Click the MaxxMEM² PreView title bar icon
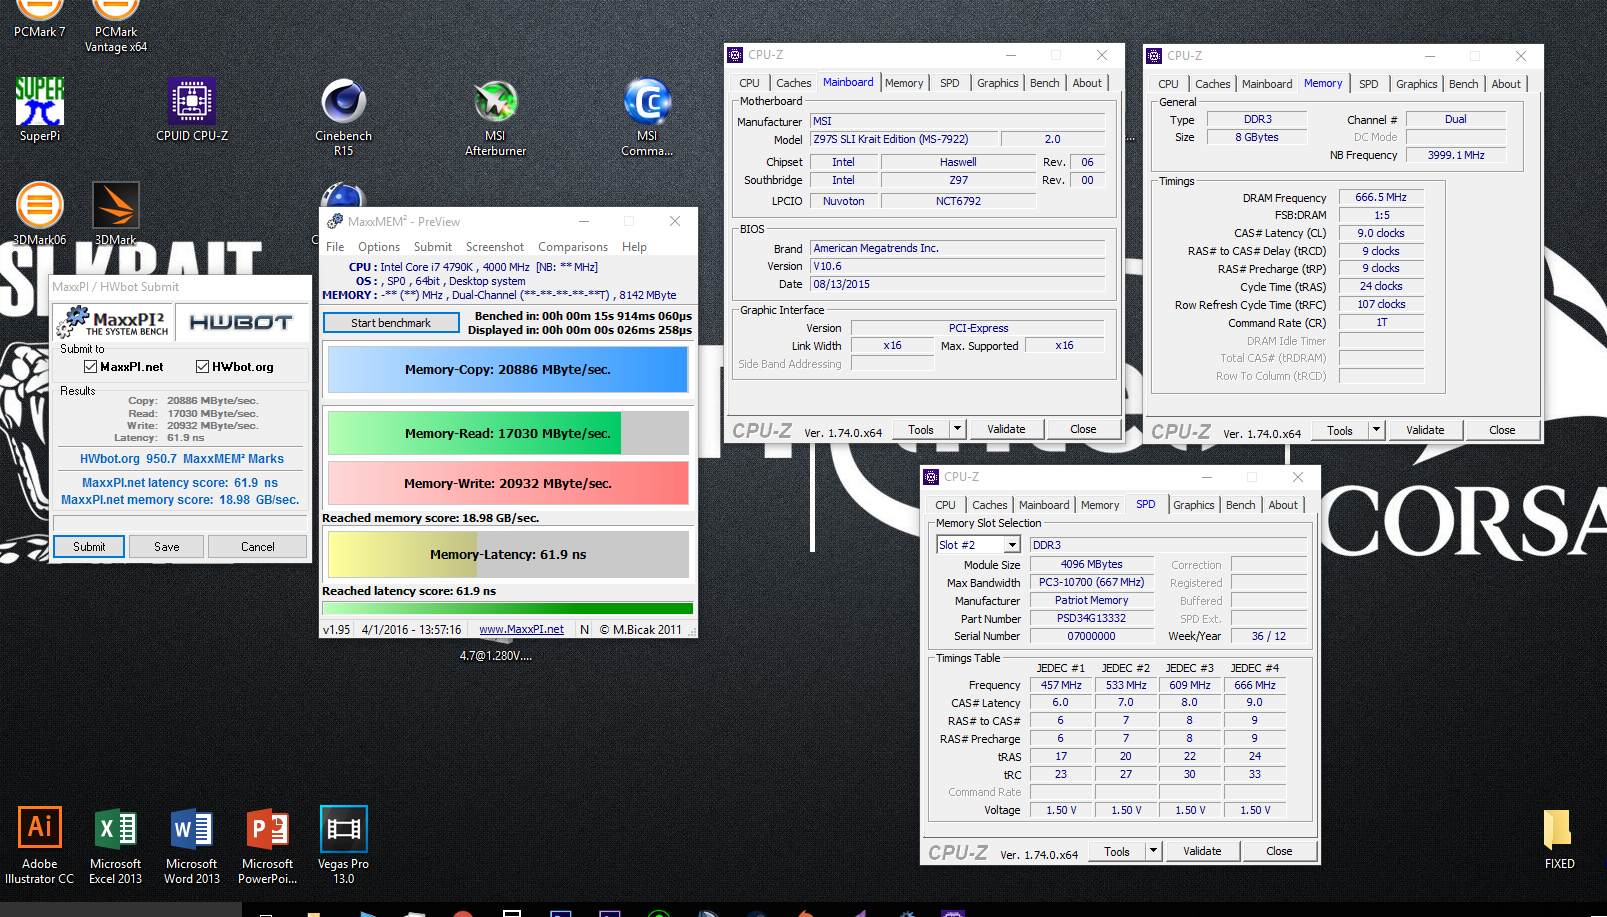The image size is (1607, 917). tap(335, 221)
